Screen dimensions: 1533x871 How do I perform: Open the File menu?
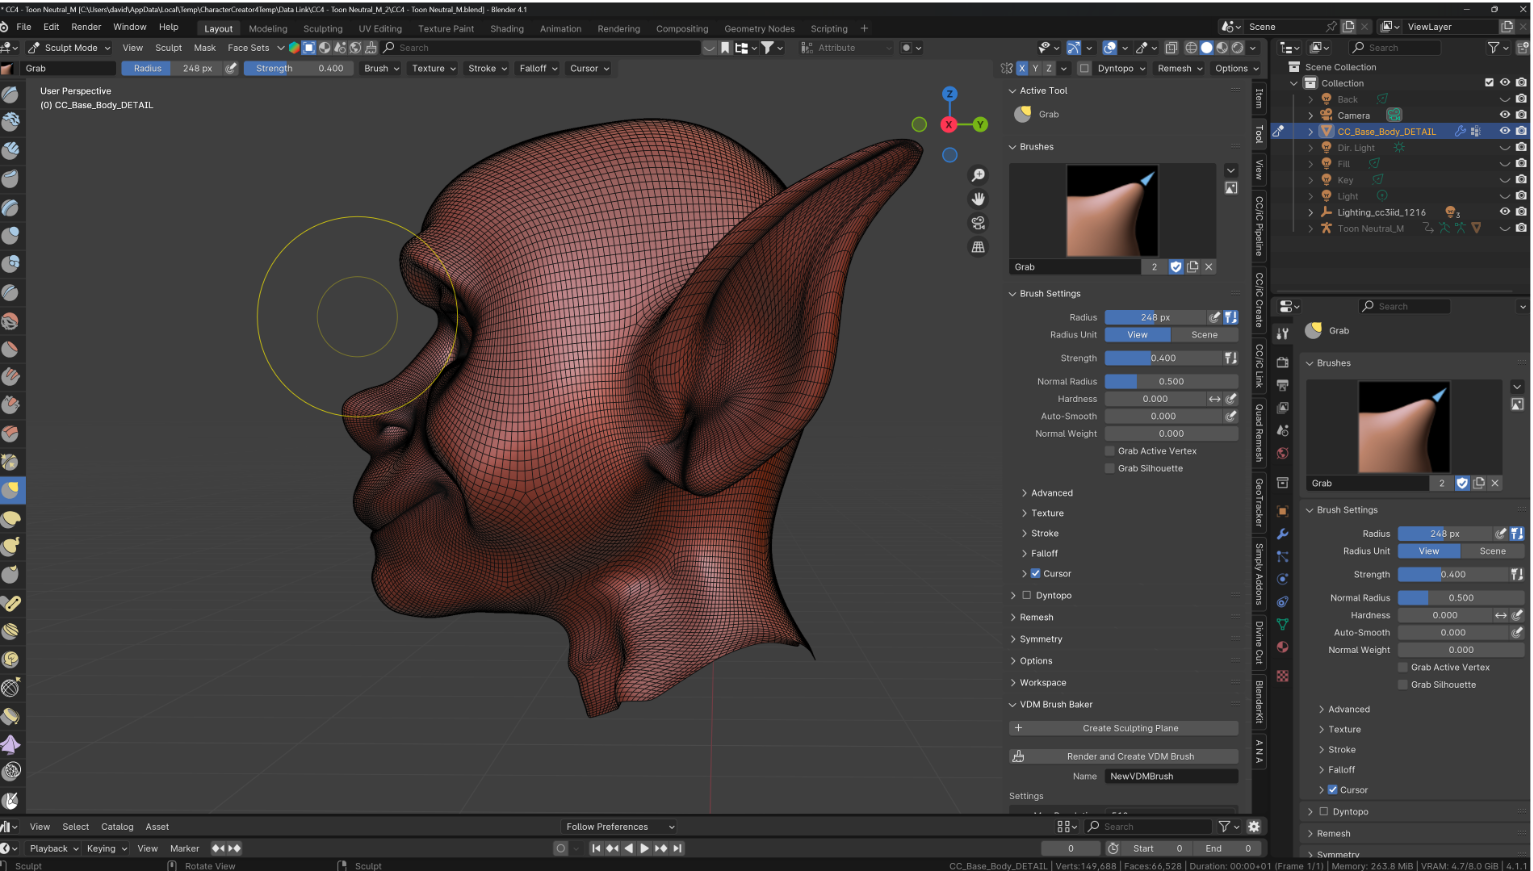(x=24, y=27)
